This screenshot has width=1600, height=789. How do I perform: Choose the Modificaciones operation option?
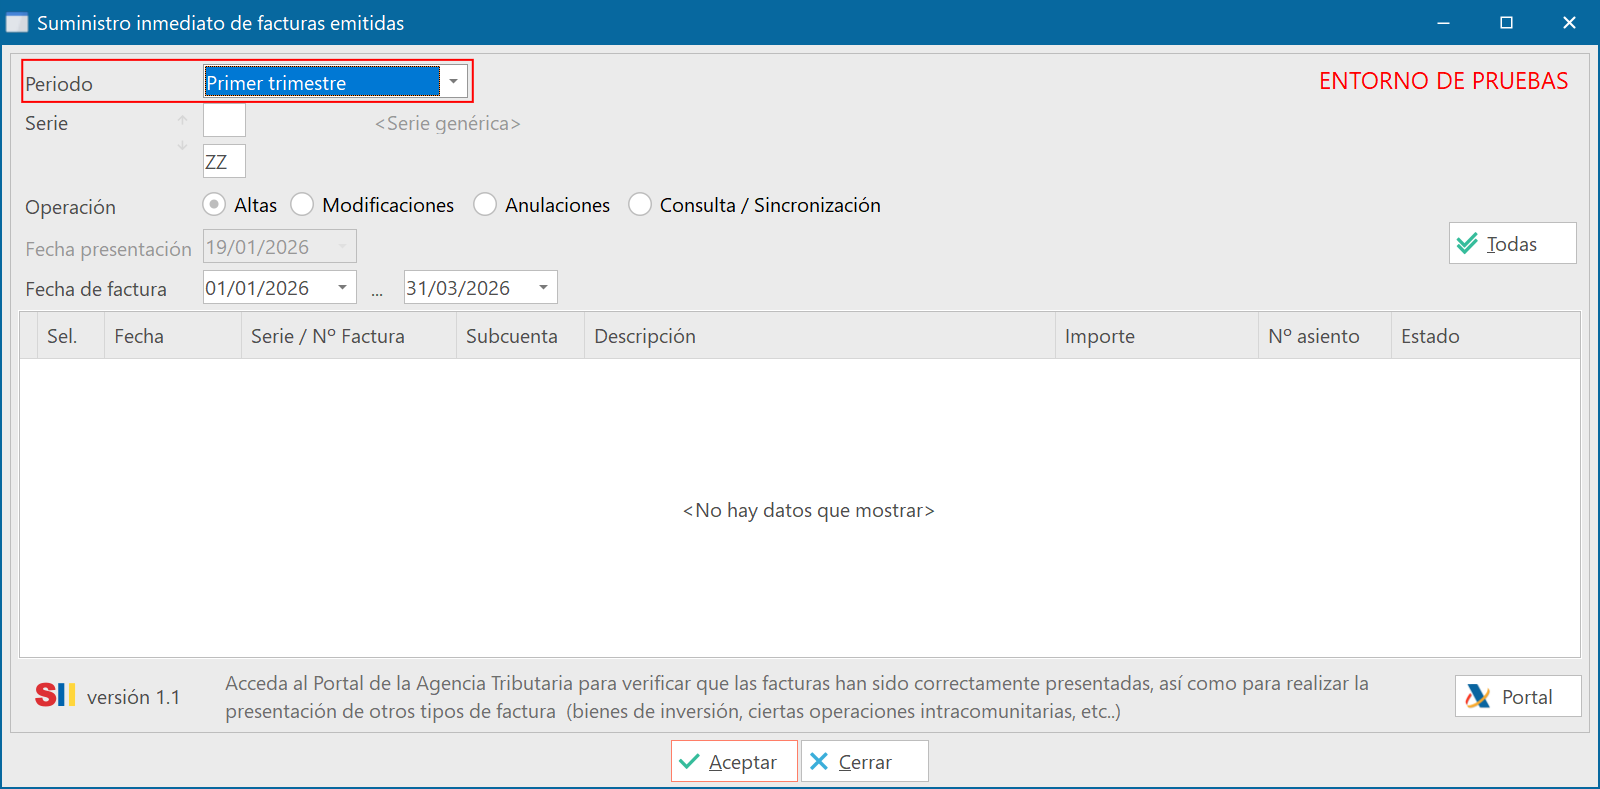coord(302,205)
